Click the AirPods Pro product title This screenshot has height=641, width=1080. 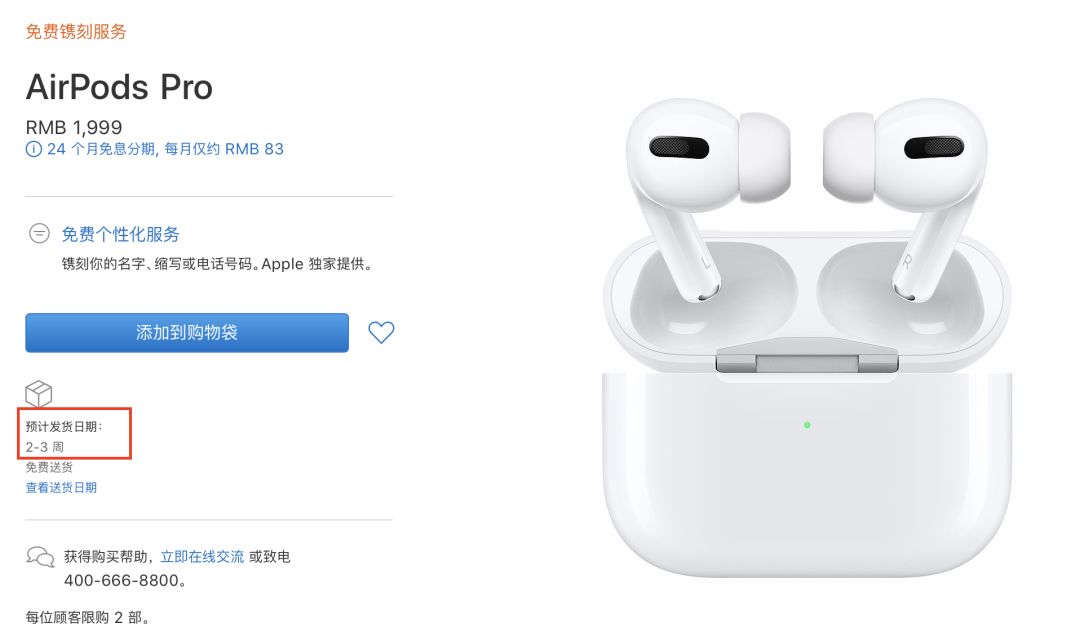coord(119,87)
